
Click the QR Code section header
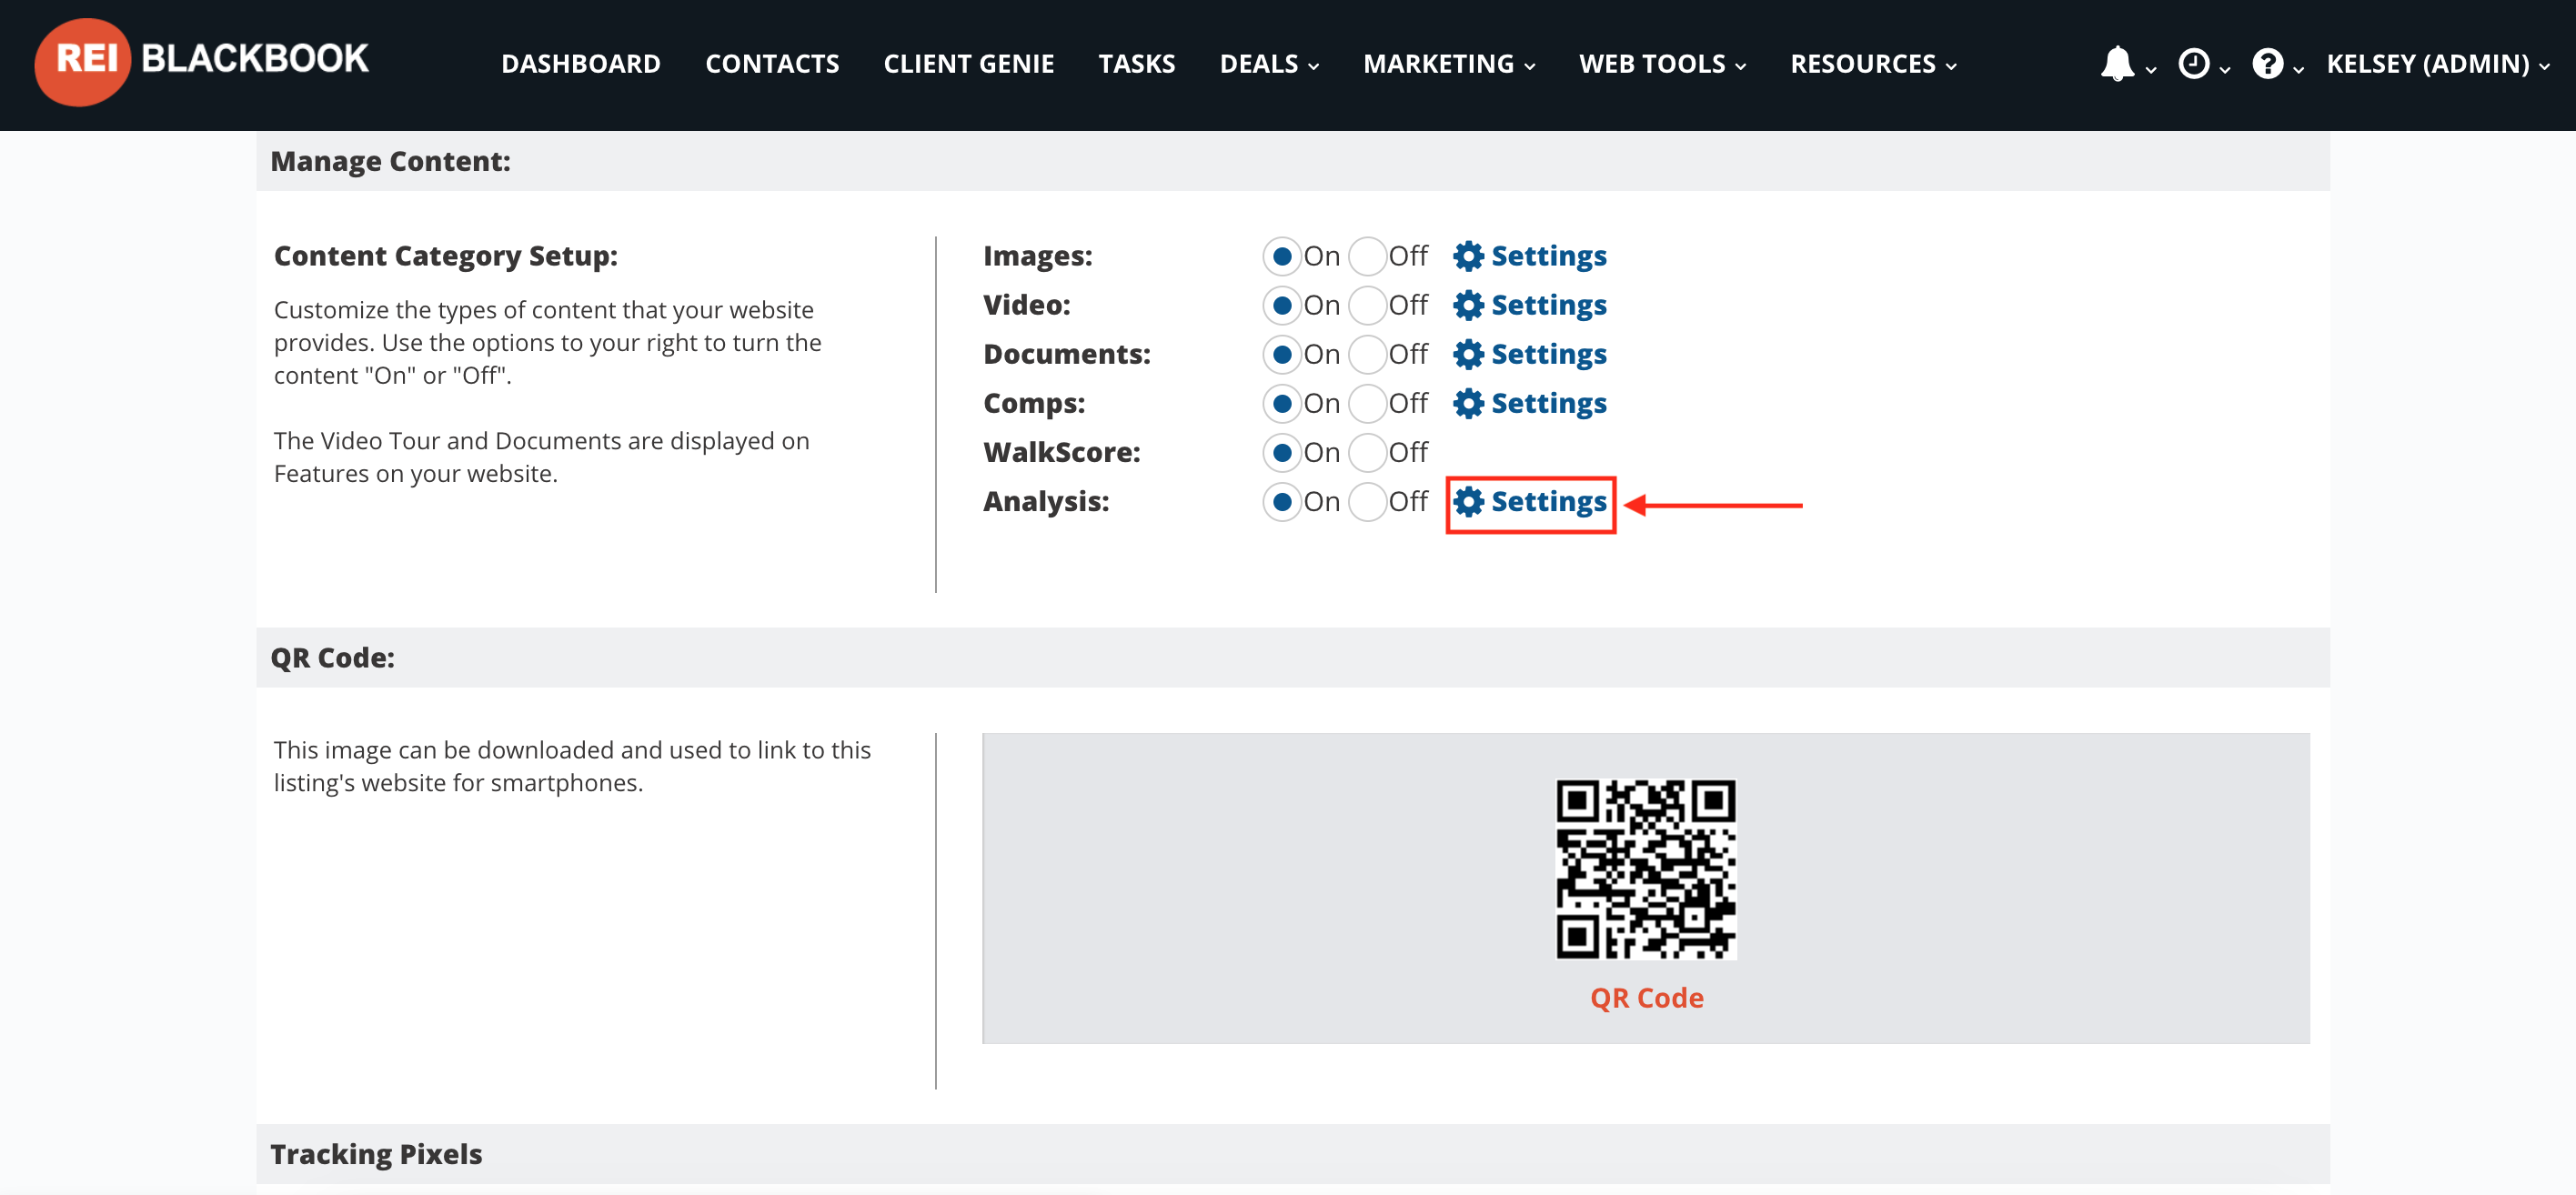click(x=1293, y=657)
